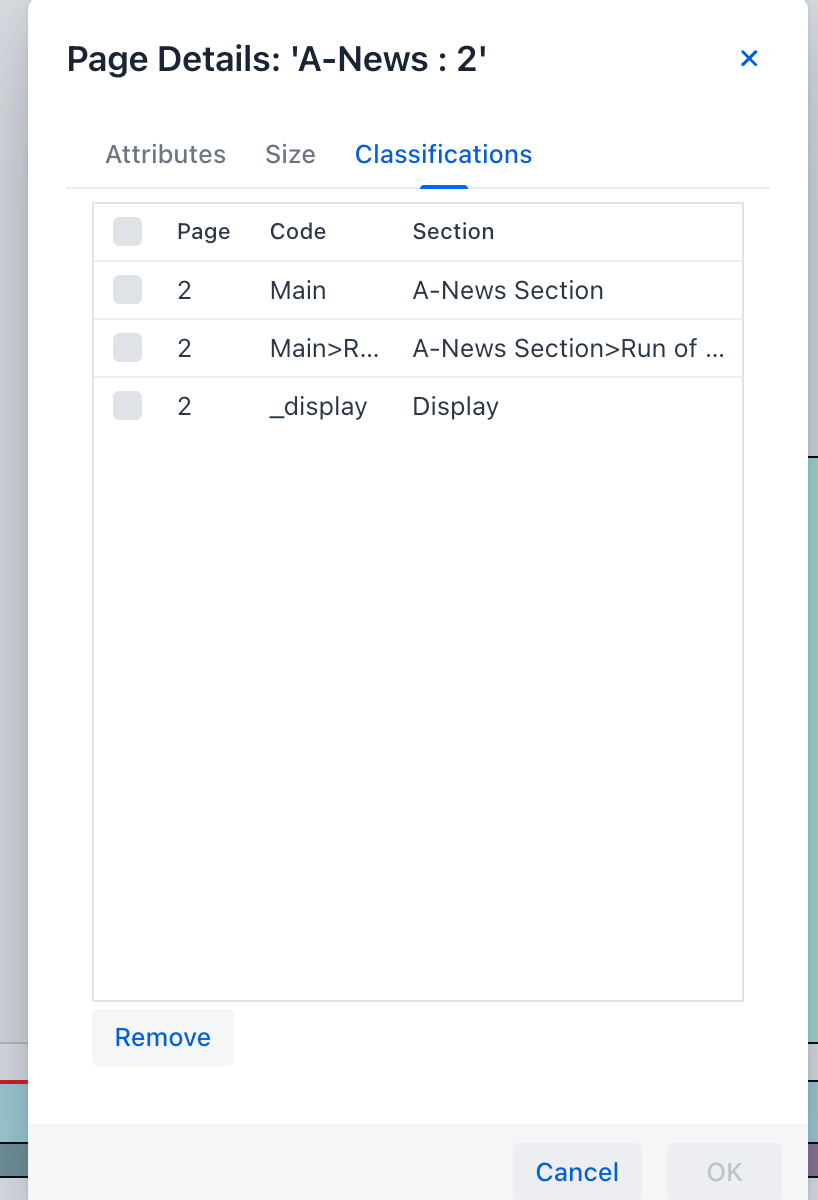
Task: Enable the checkbox for the _display row
Action: 128,407
